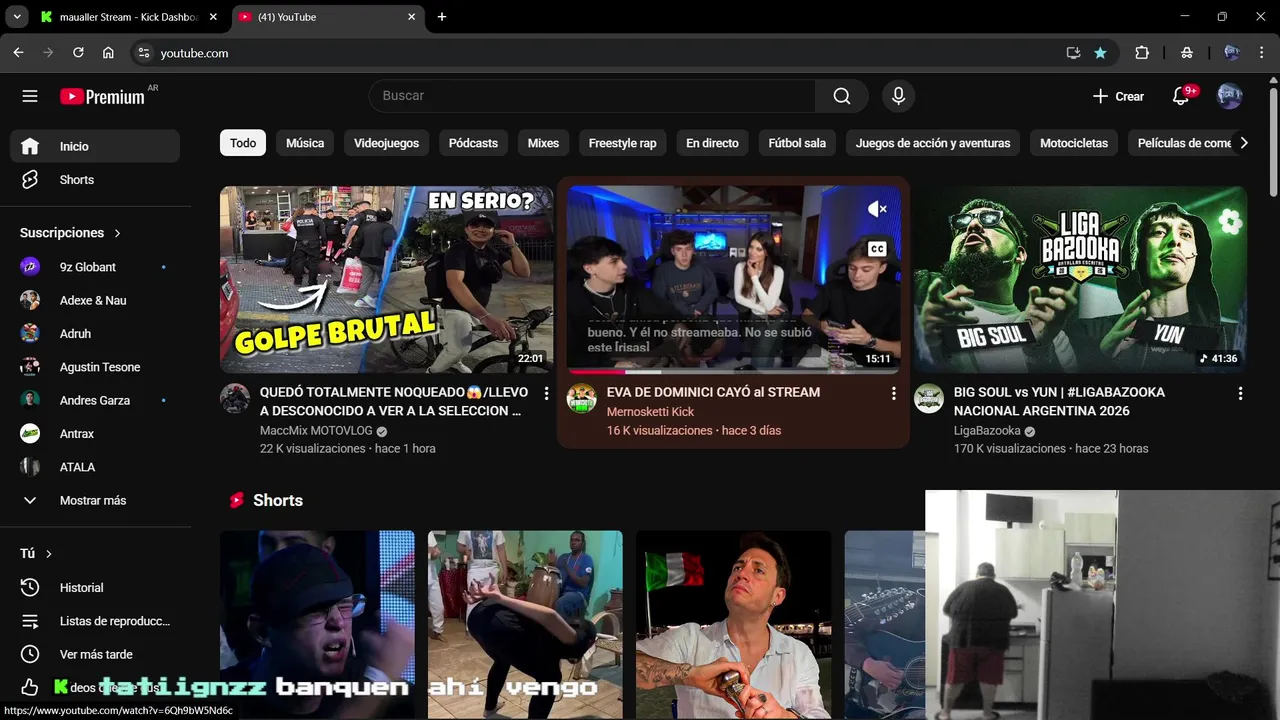Click the bookmark star icon

click(1100, 53)
